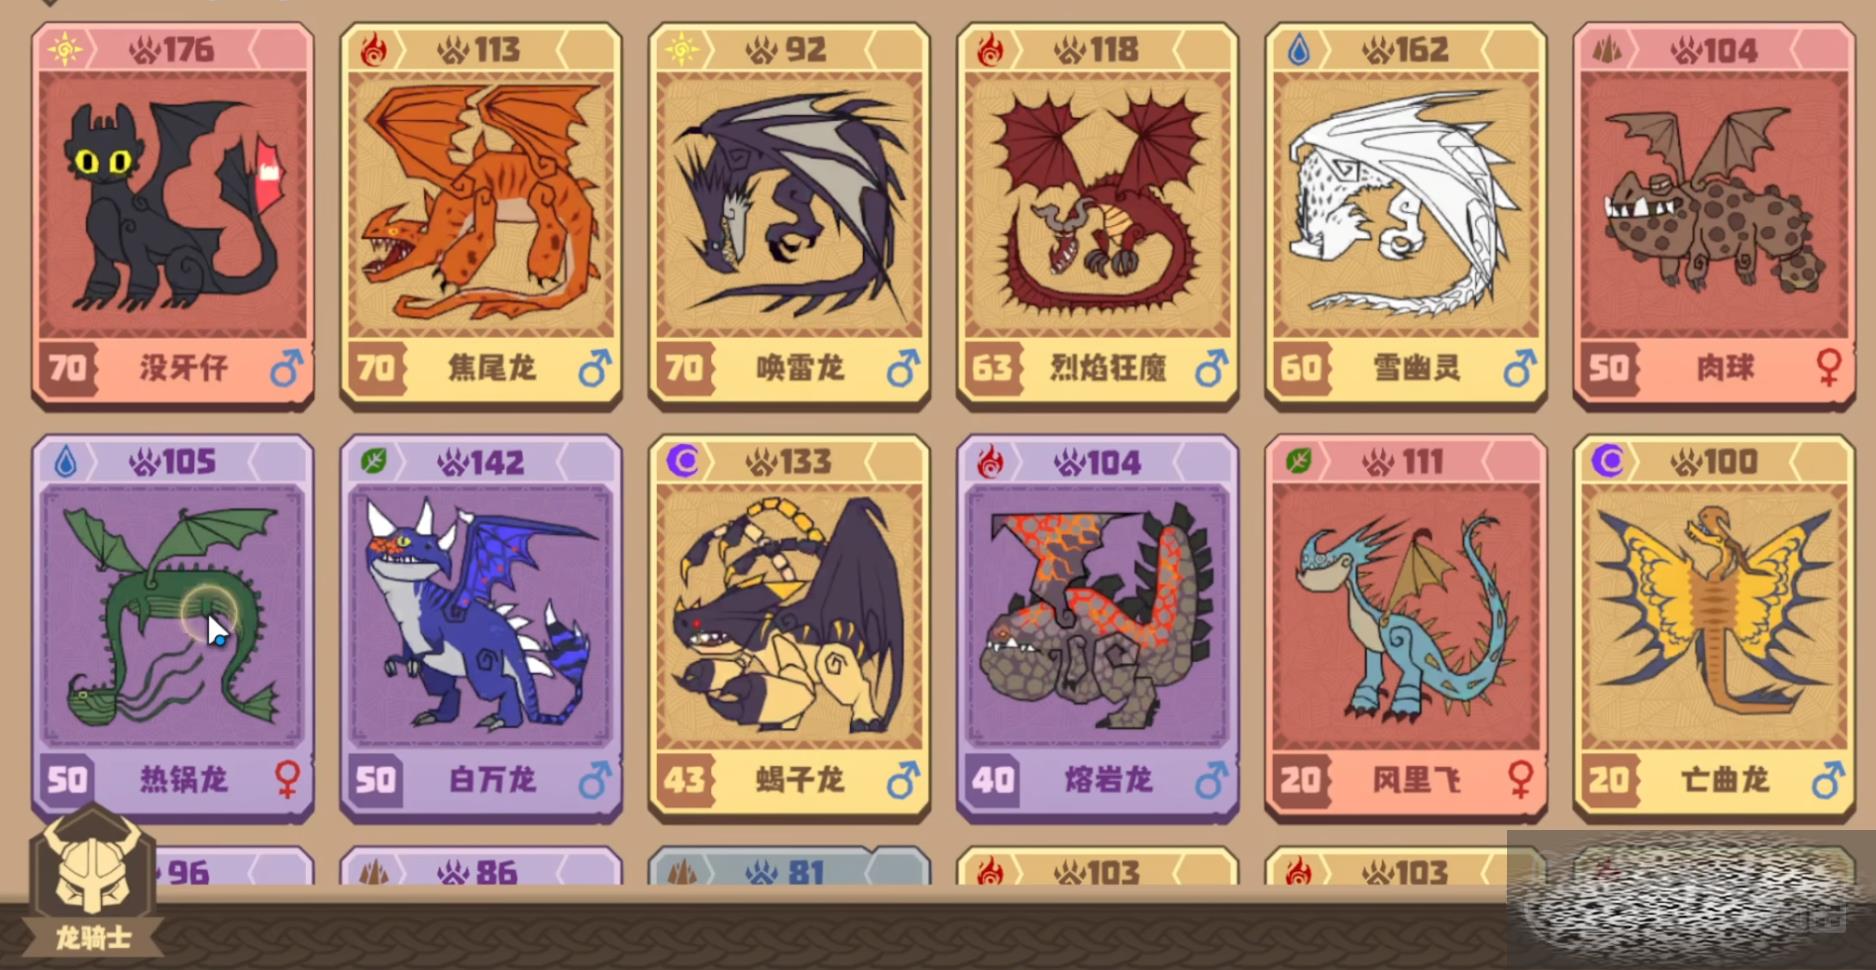Click the rock element icon on 肉球
Image resolution: width=1876 pixels, height=970 pixels.
coord(1607,50)
